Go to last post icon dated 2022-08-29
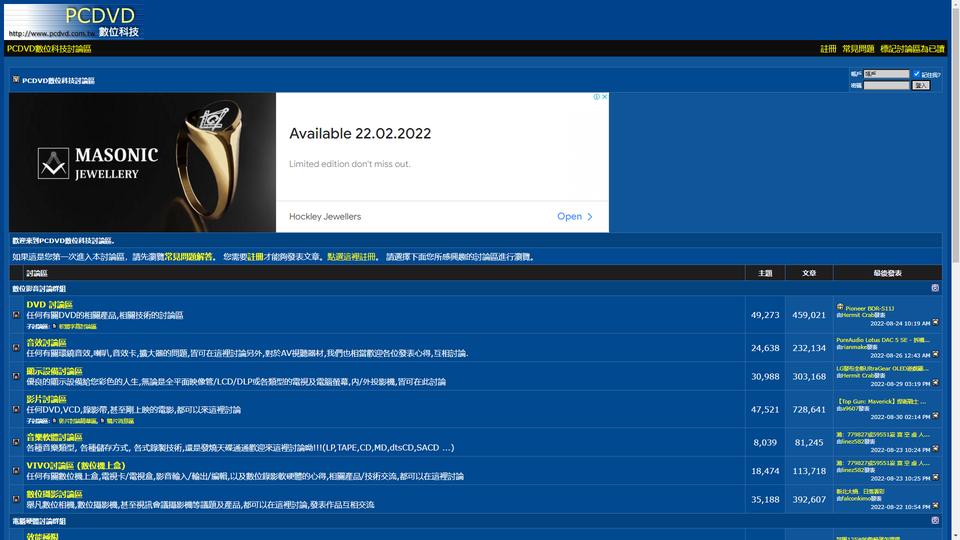This screenshot has height=540, width=960. tap(936, 383)
